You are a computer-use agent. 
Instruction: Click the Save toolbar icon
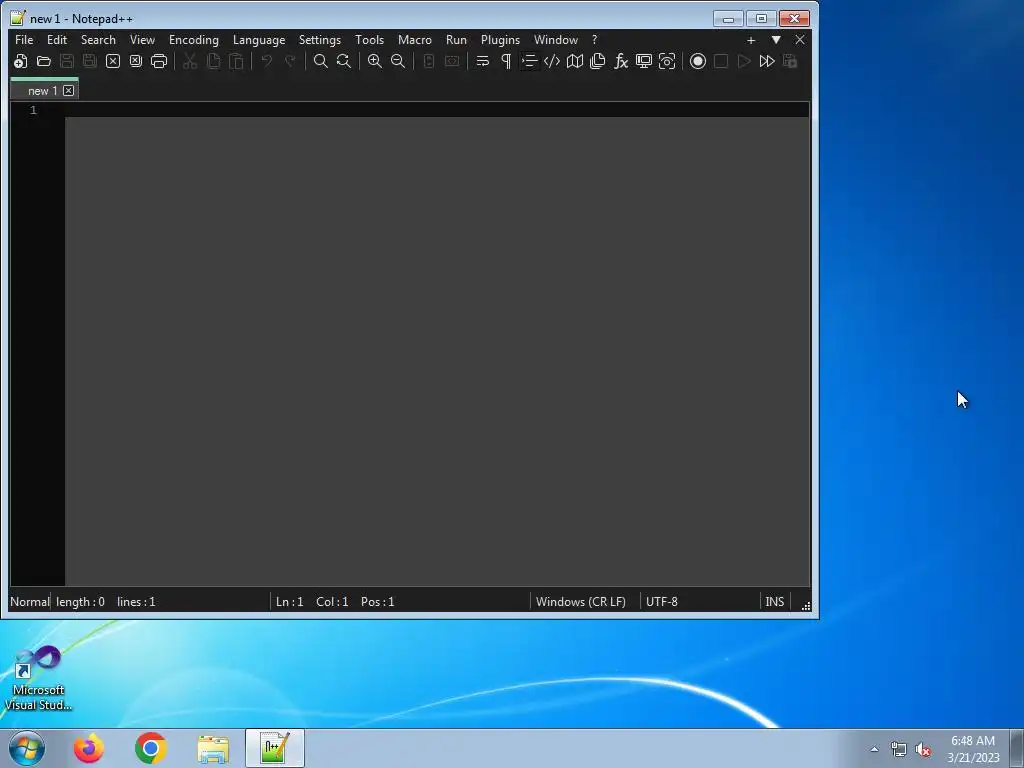pos(67,61)
